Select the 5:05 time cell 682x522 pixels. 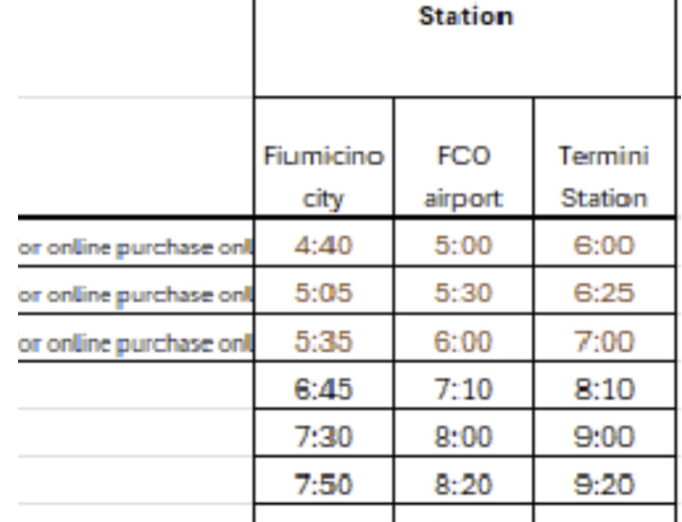click(x=324, y=295)
